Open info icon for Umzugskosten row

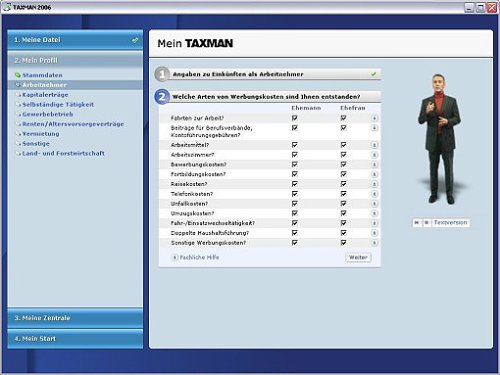(374, 213)
